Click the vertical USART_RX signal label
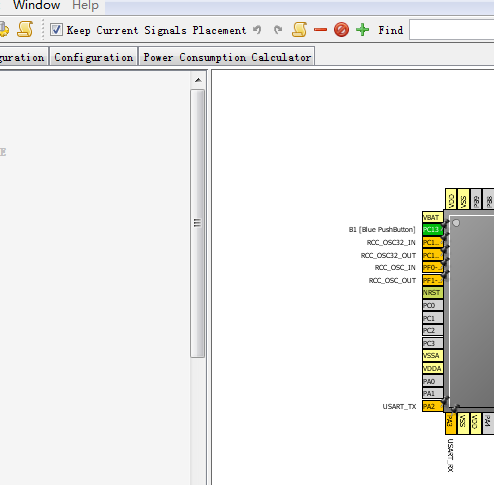Viewport: 494px width, 485px height. 450,455
